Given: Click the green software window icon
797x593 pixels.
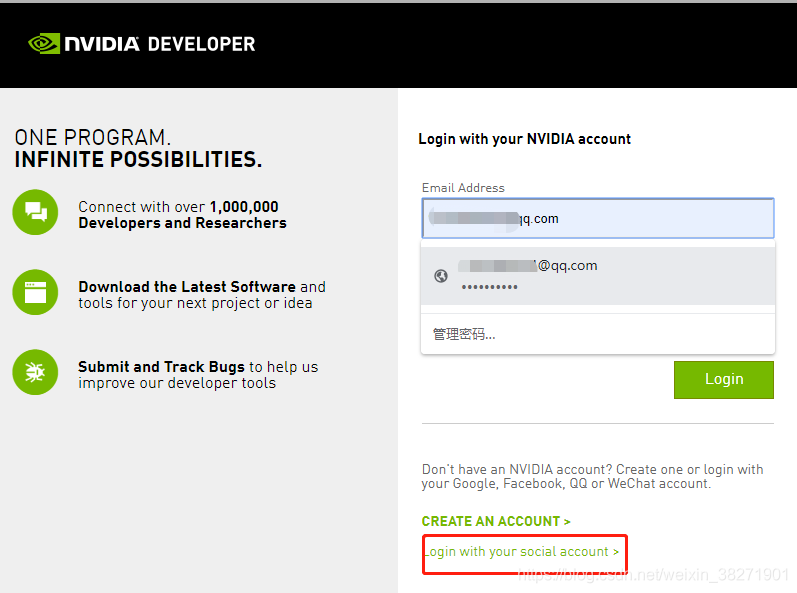Looking at the screenshot, I should coord(35,292).
